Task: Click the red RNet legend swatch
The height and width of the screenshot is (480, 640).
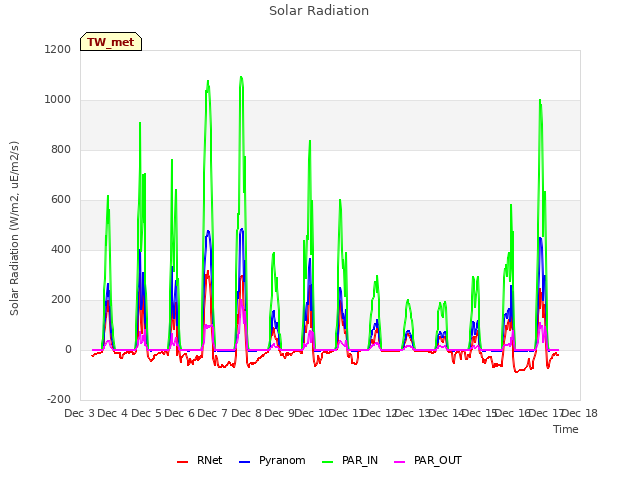Action: pyautogui.click(x=182, y=462)
